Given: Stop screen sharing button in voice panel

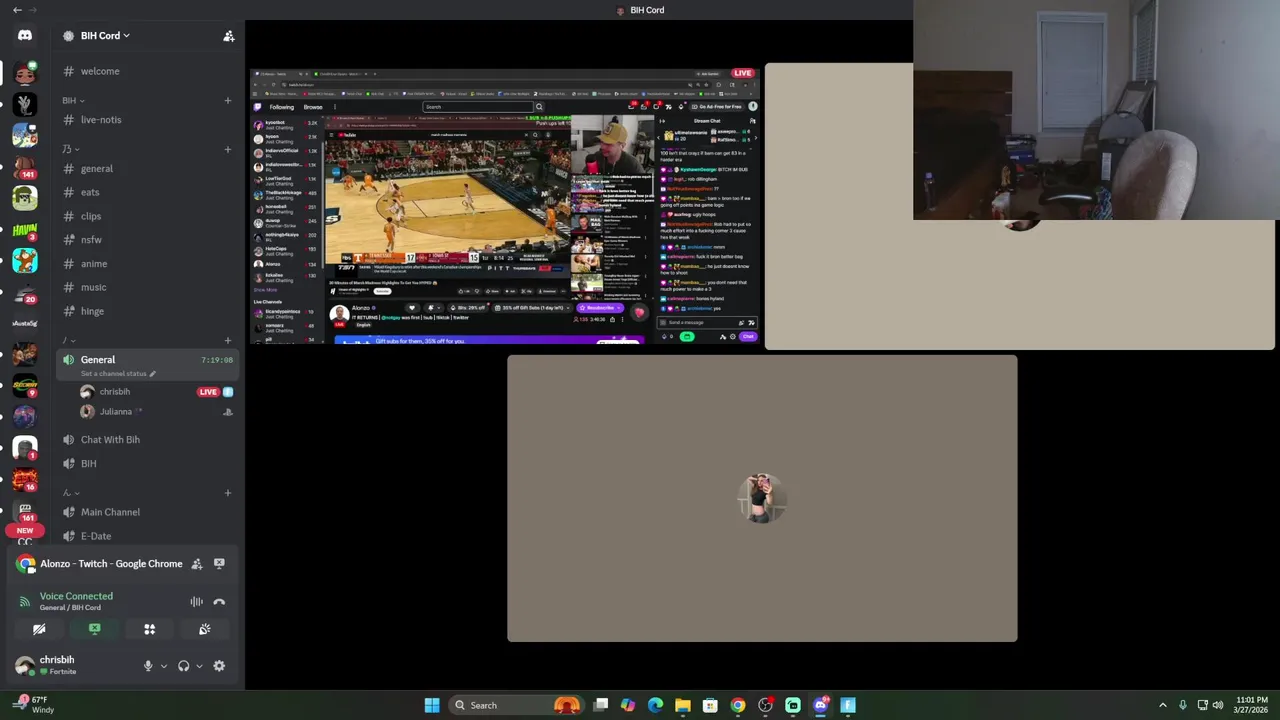Looking at the screenshot, I should pos(94,629).
